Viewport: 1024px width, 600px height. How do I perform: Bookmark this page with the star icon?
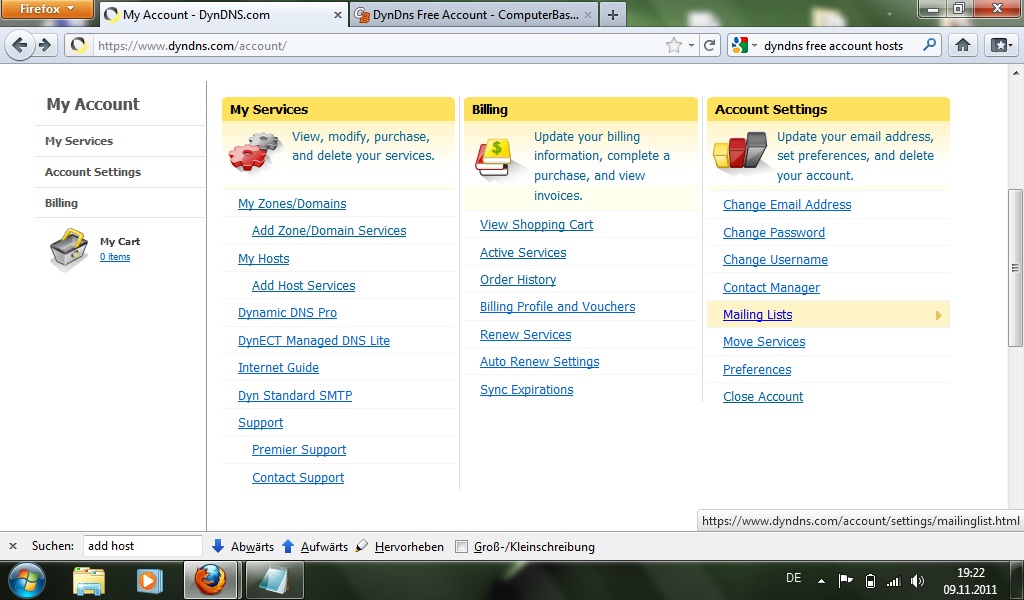tap(673, 45)
